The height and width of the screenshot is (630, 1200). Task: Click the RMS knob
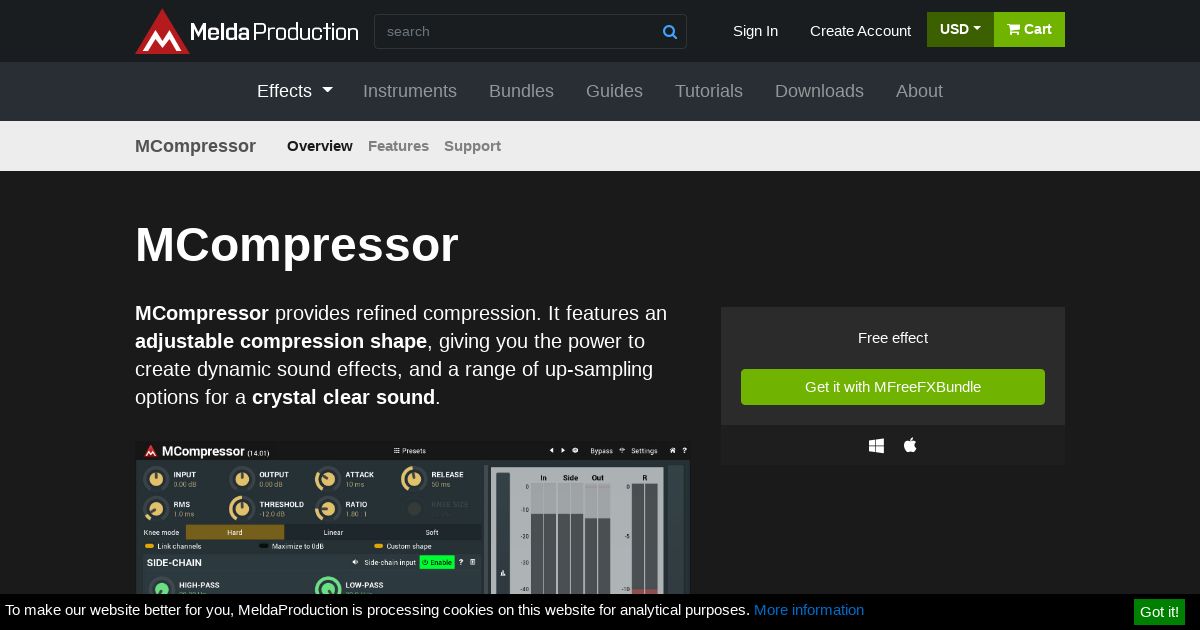tap(155, 509)
